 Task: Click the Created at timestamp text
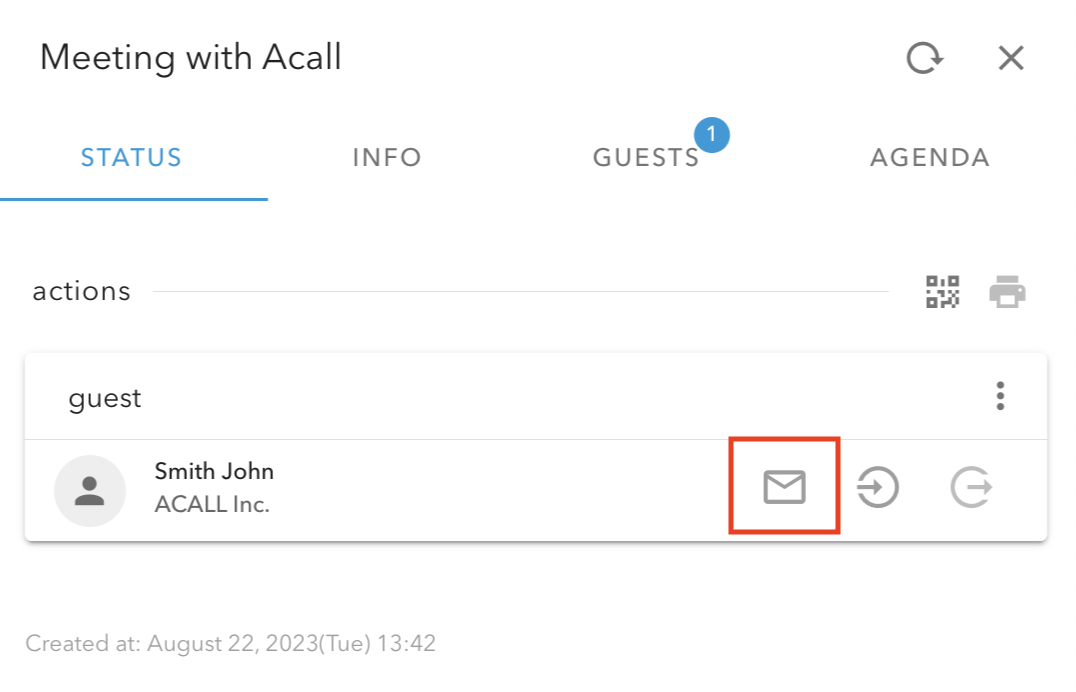[x=230, y=643]
